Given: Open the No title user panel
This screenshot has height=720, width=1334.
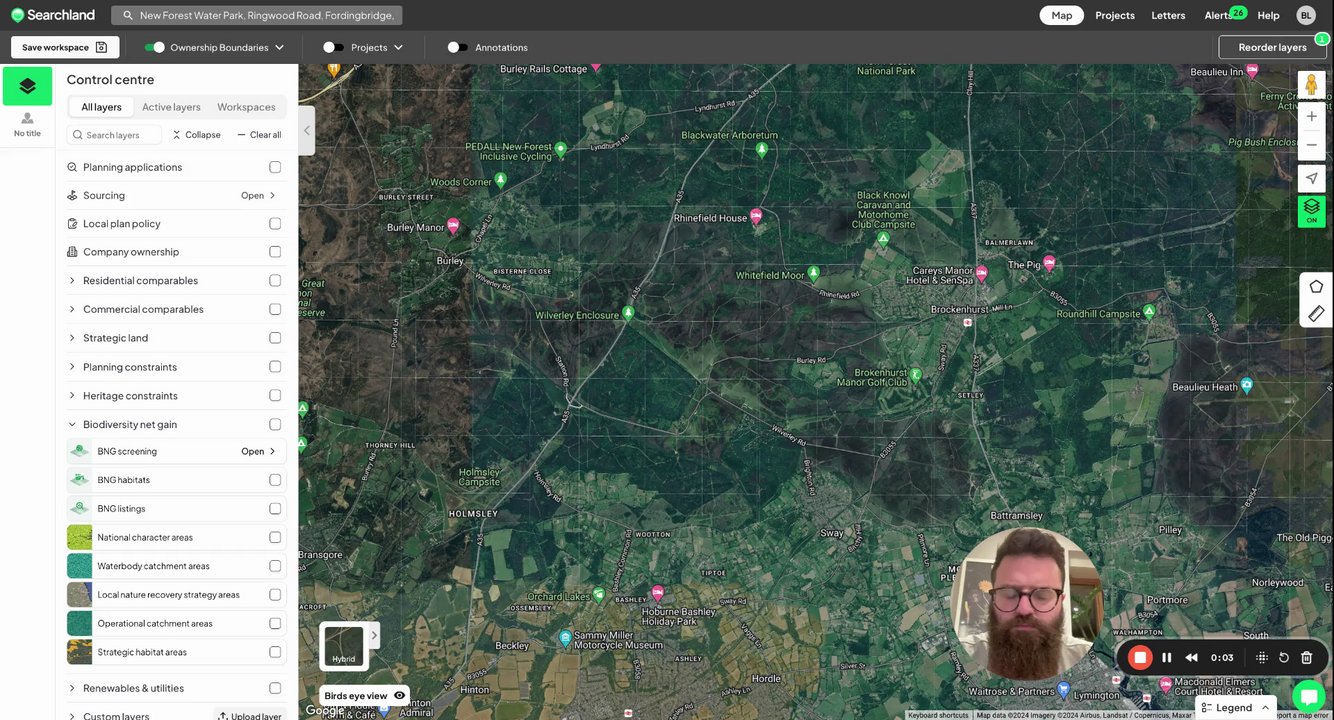Looking at the screenshot, I should [x=27, y=125].
